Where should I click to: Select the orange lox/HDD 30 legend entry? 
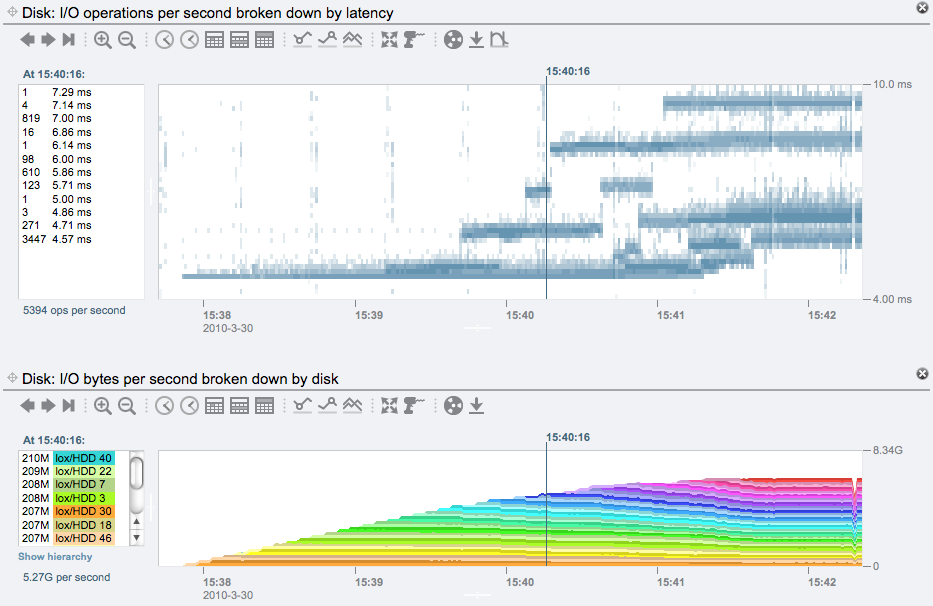(x=83, y=511)
